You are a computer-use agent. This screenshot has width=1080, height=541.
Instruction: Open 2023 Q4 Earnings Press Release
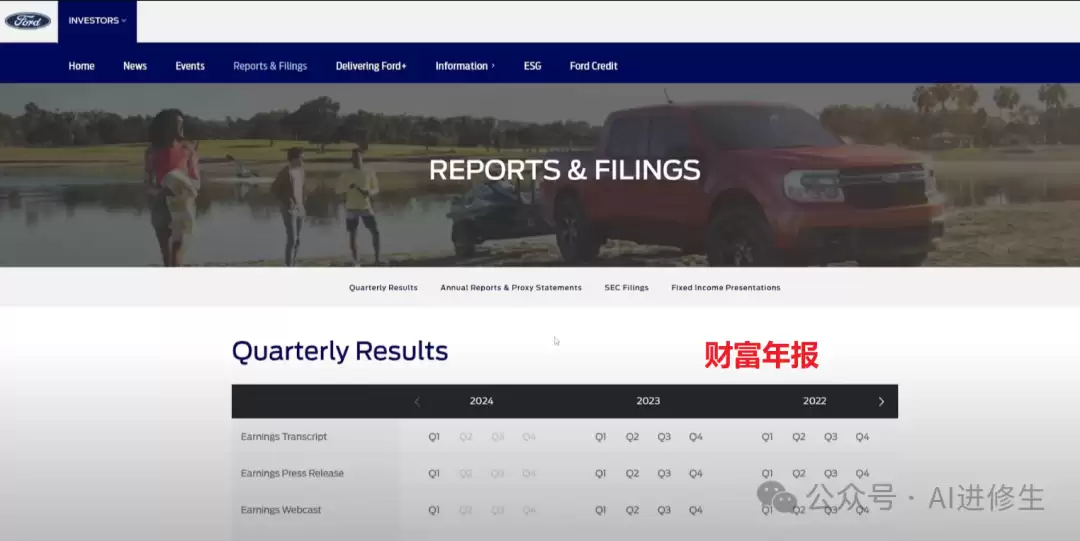pos(696,473)
